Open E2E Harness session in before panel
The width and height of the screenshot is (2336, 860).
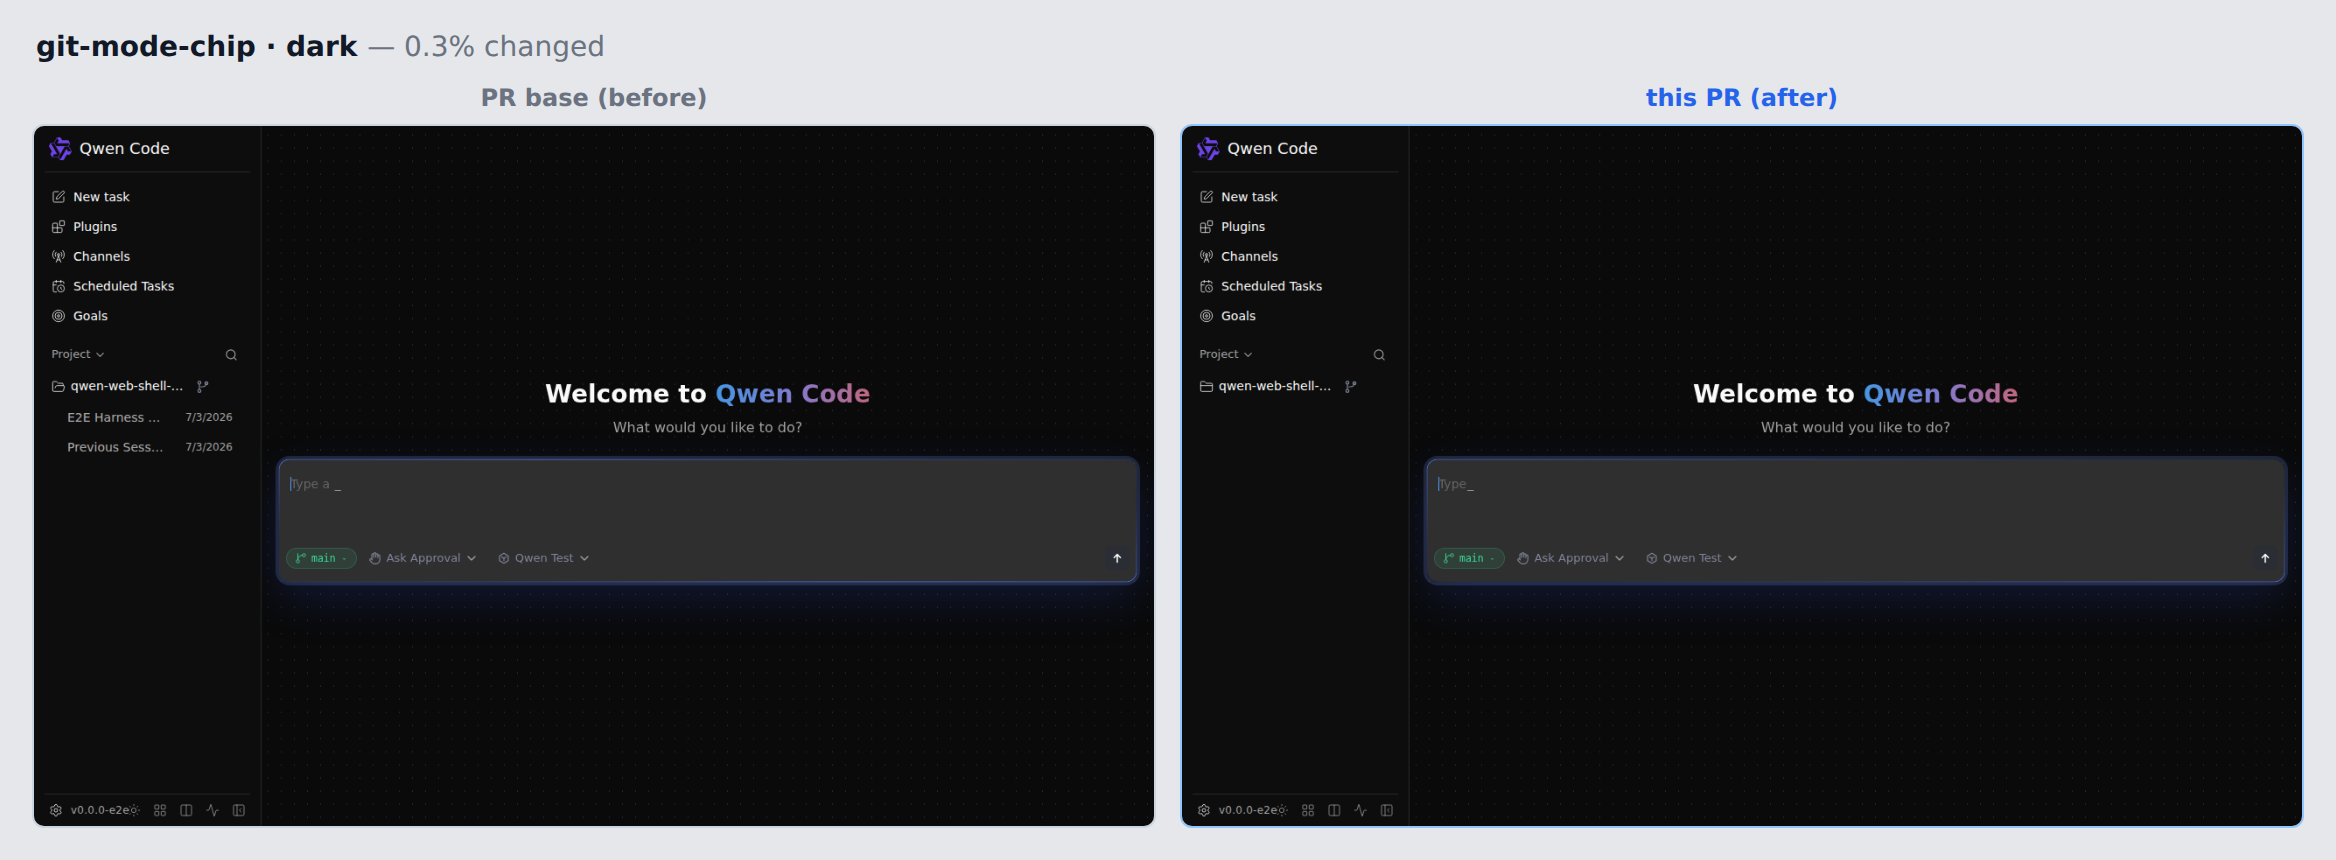[149, 418]
